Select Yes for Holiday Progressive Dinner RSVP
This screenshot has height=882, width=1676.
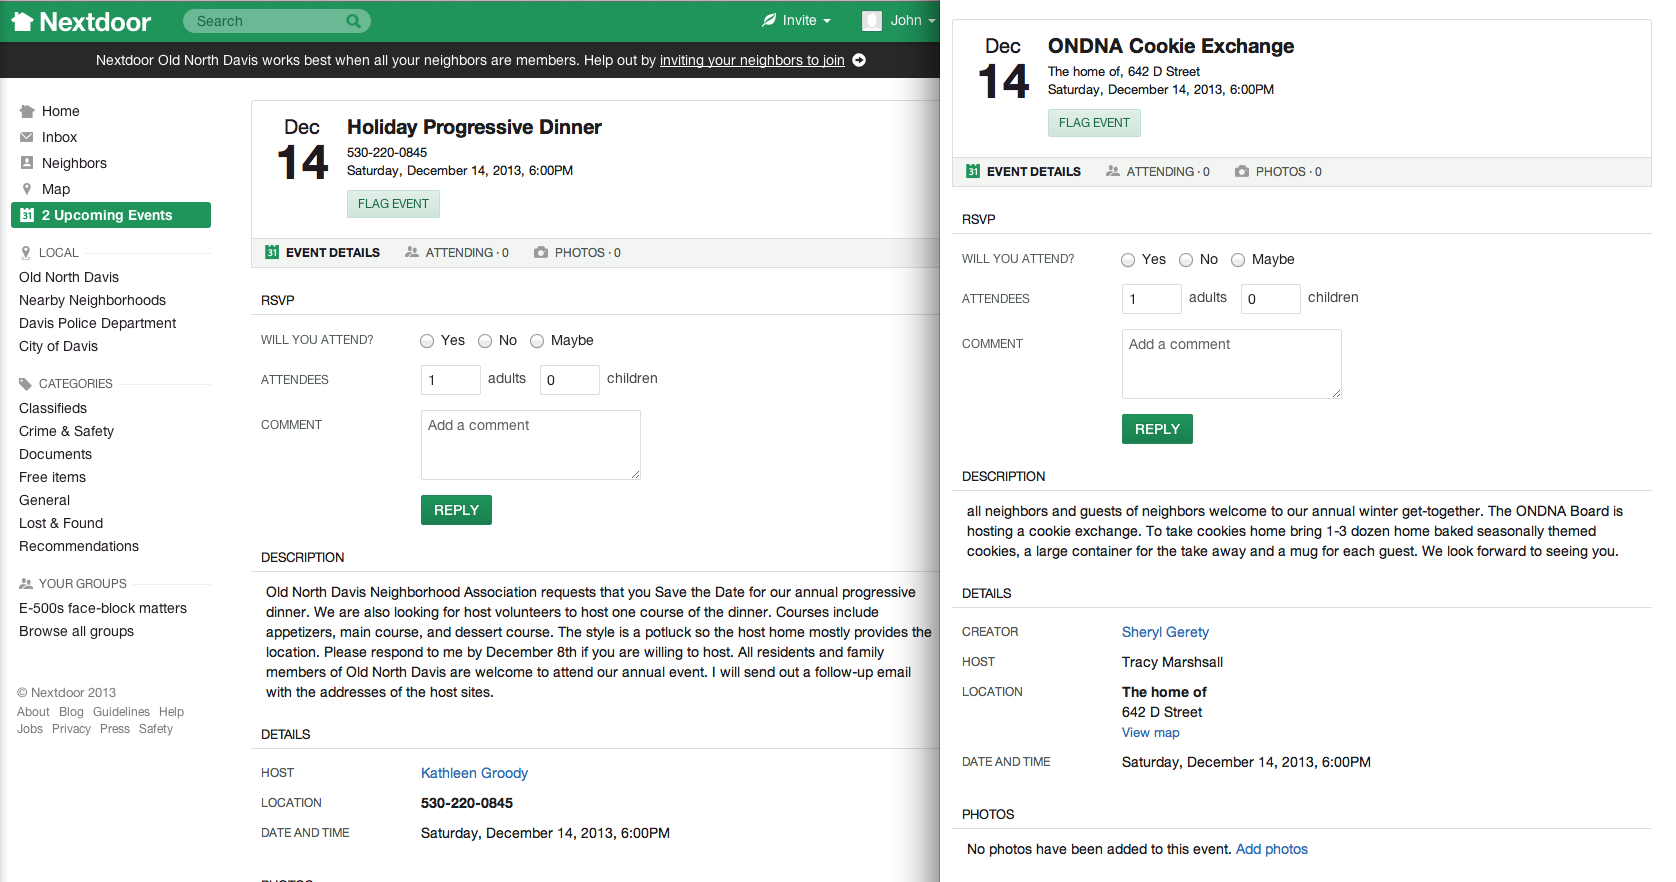pos(427,341)
